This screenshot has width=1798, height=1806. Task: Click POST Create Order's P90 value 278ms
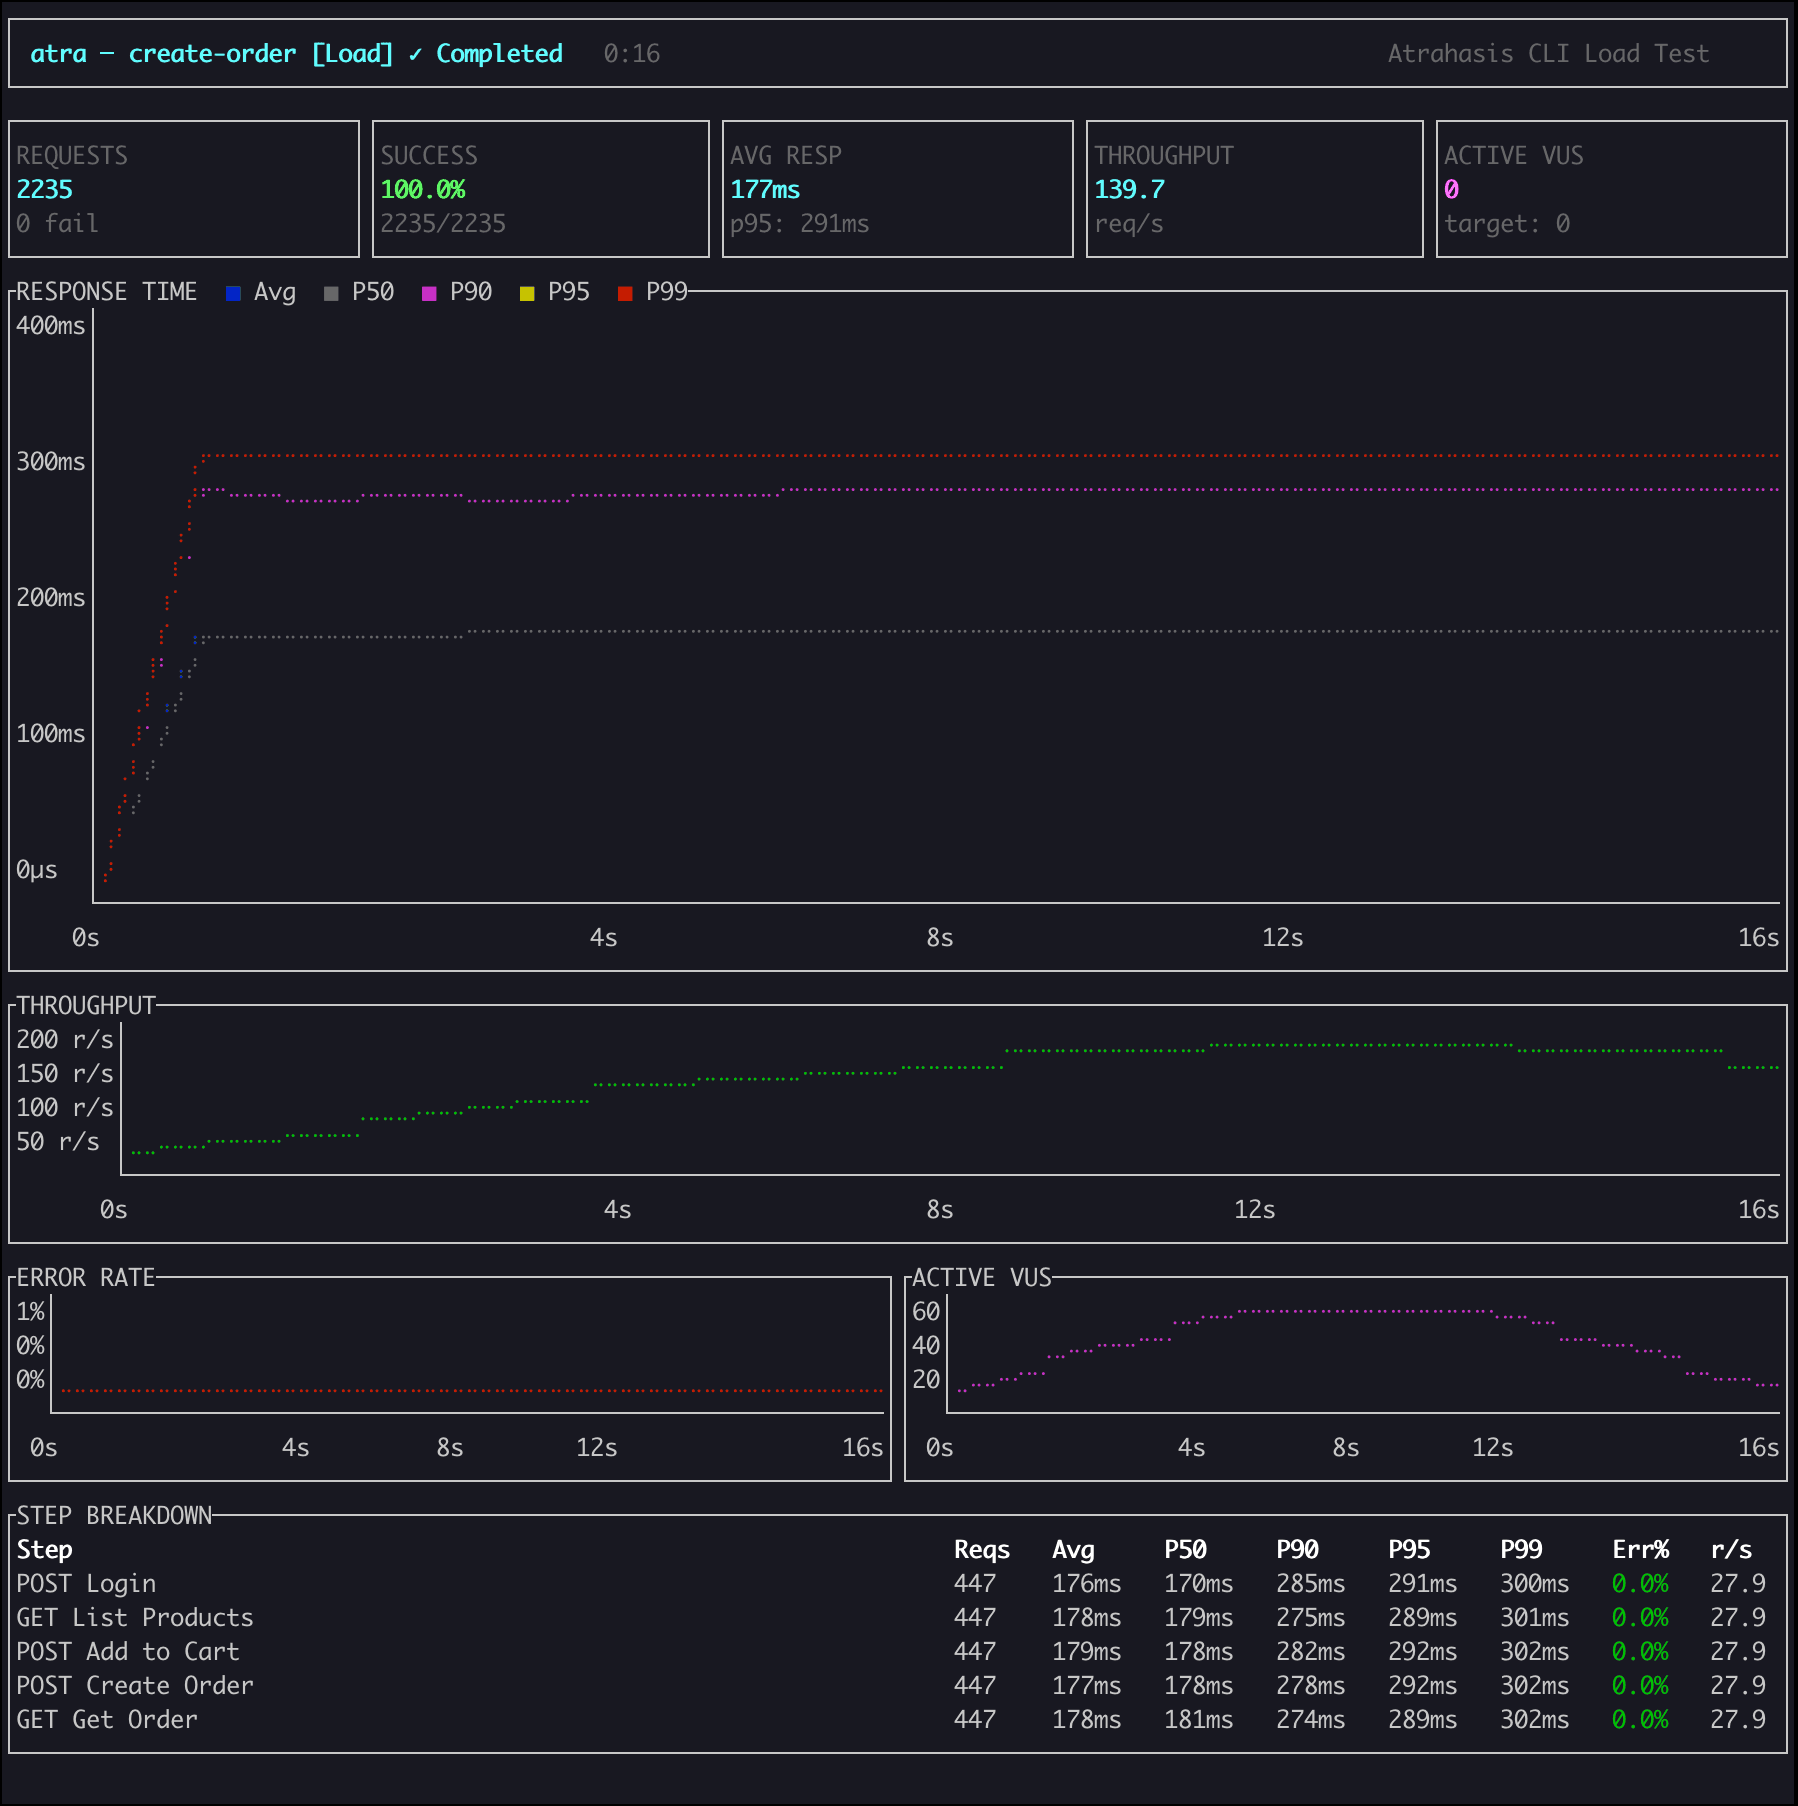[x=1311, y=1686]
